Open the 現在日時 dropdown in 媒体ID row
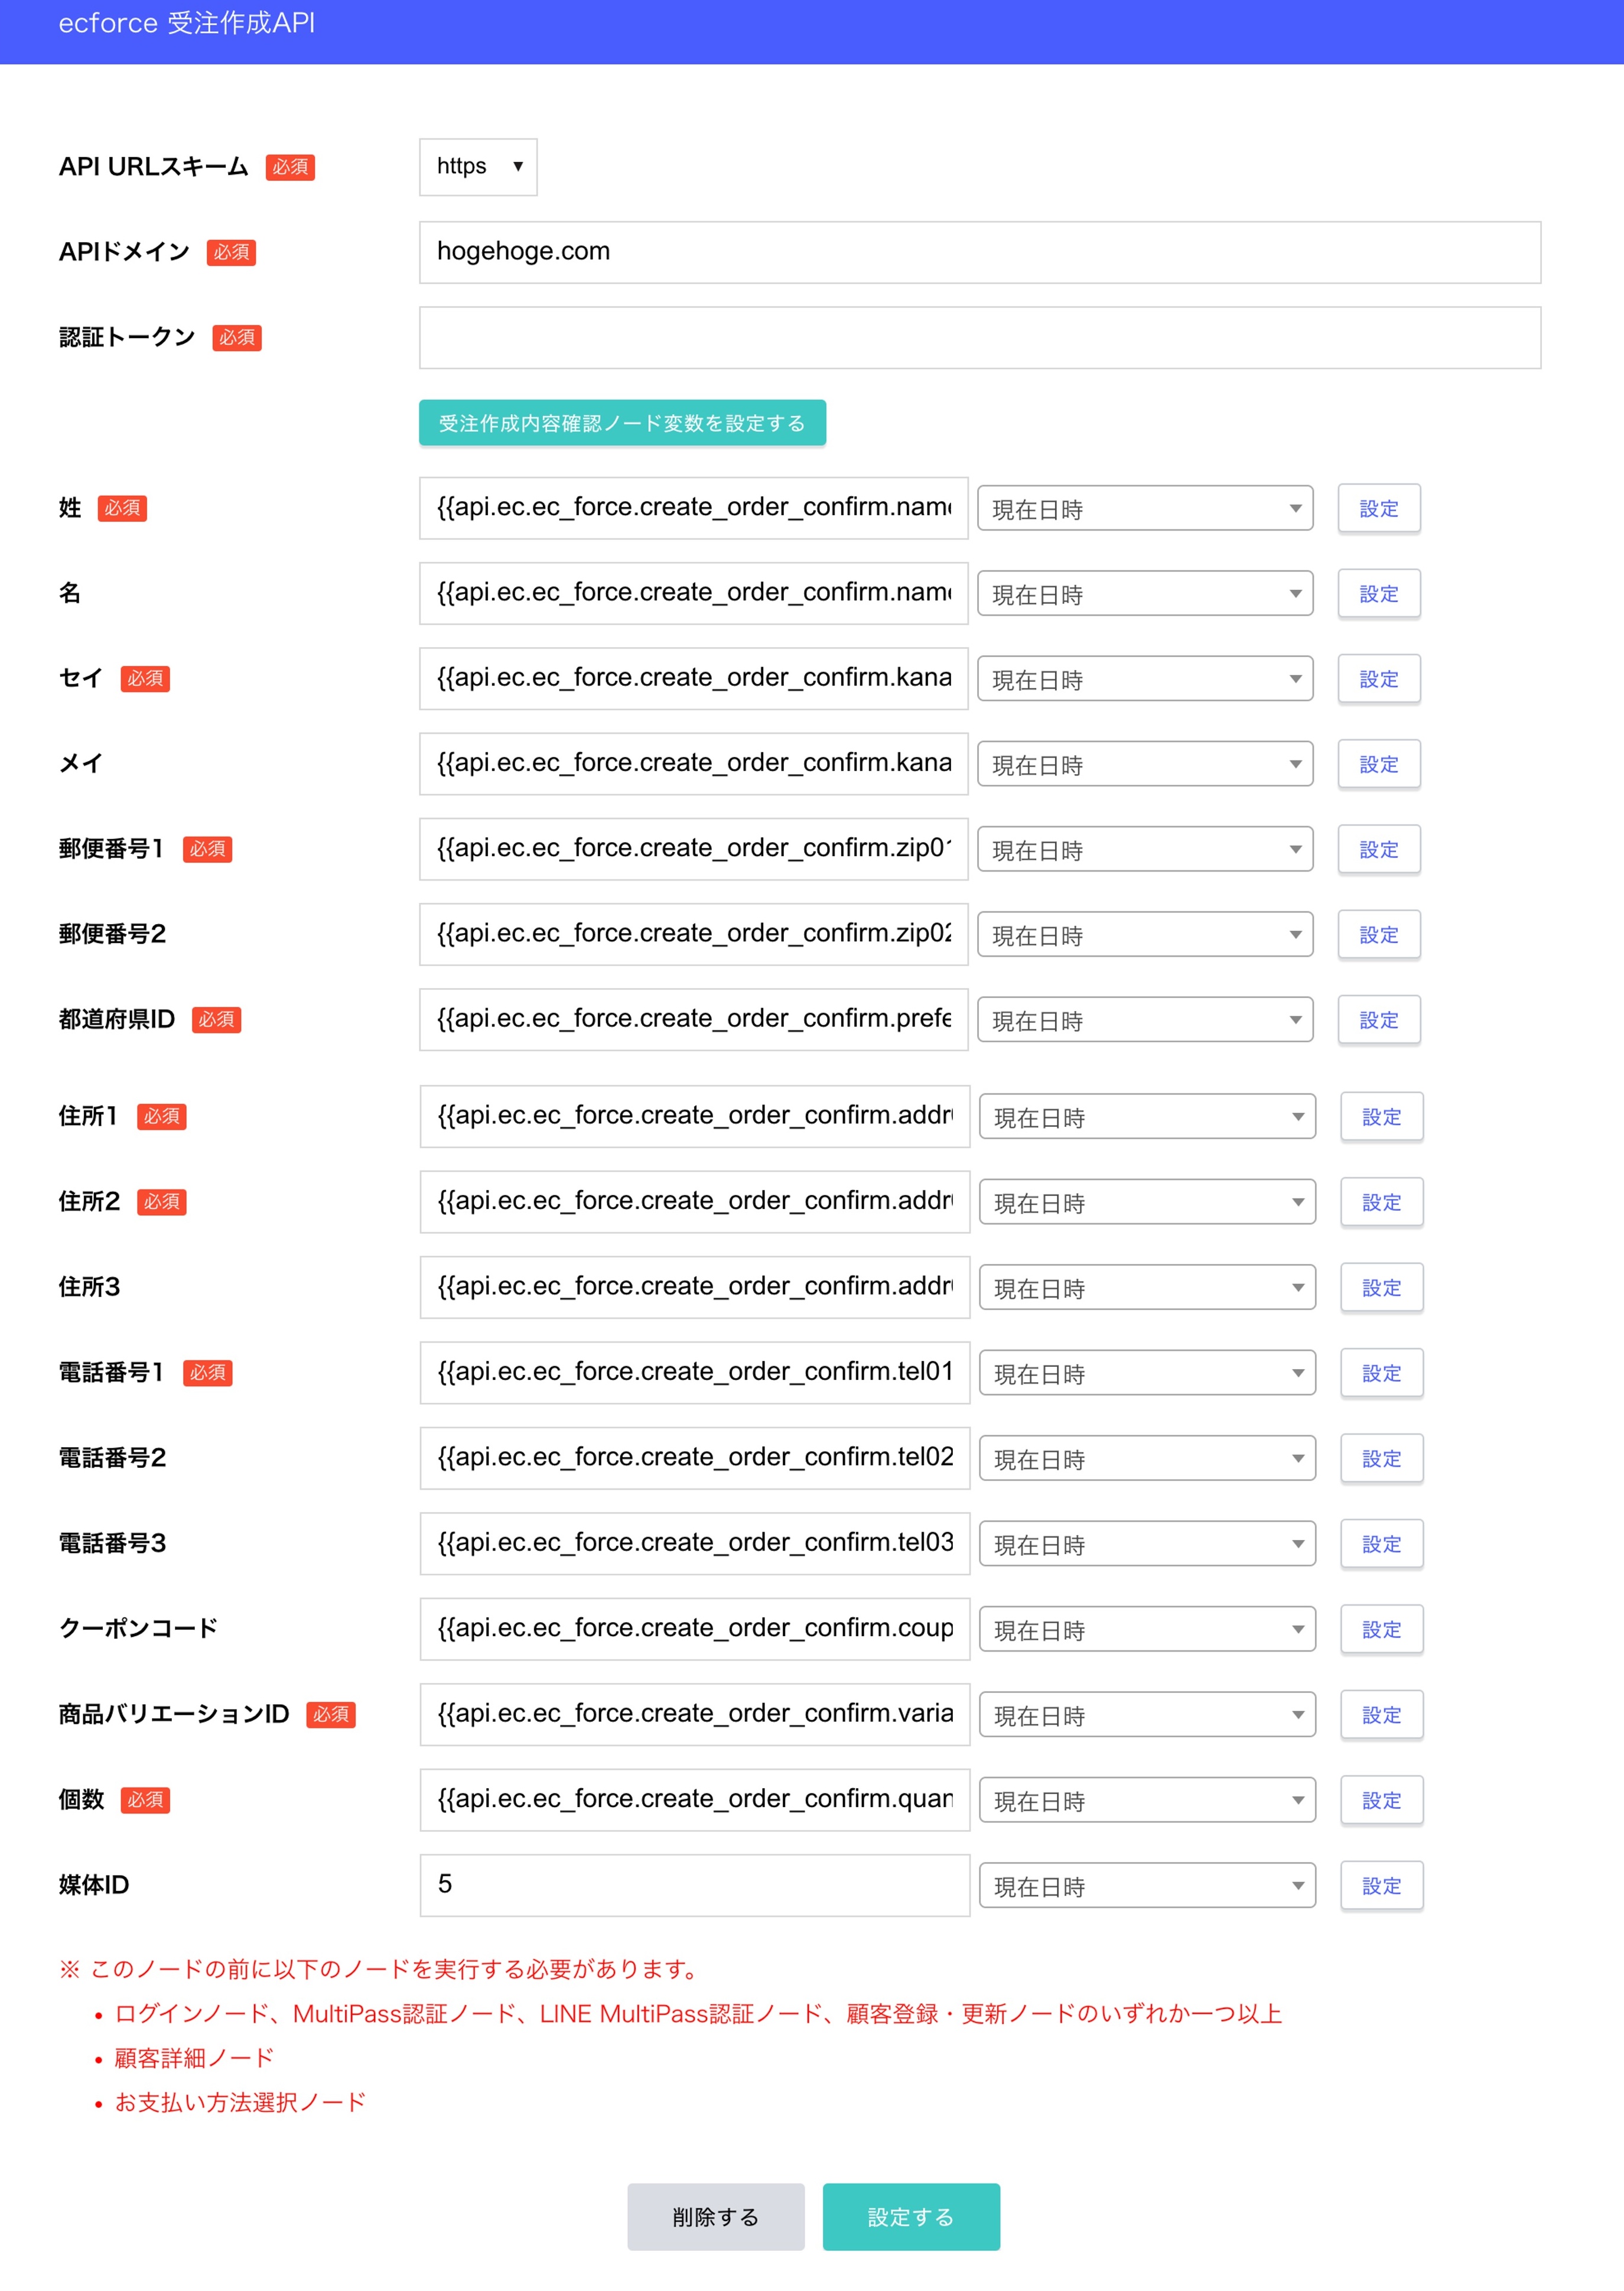1624x2291 pixels. [x=1147, y=1886]
